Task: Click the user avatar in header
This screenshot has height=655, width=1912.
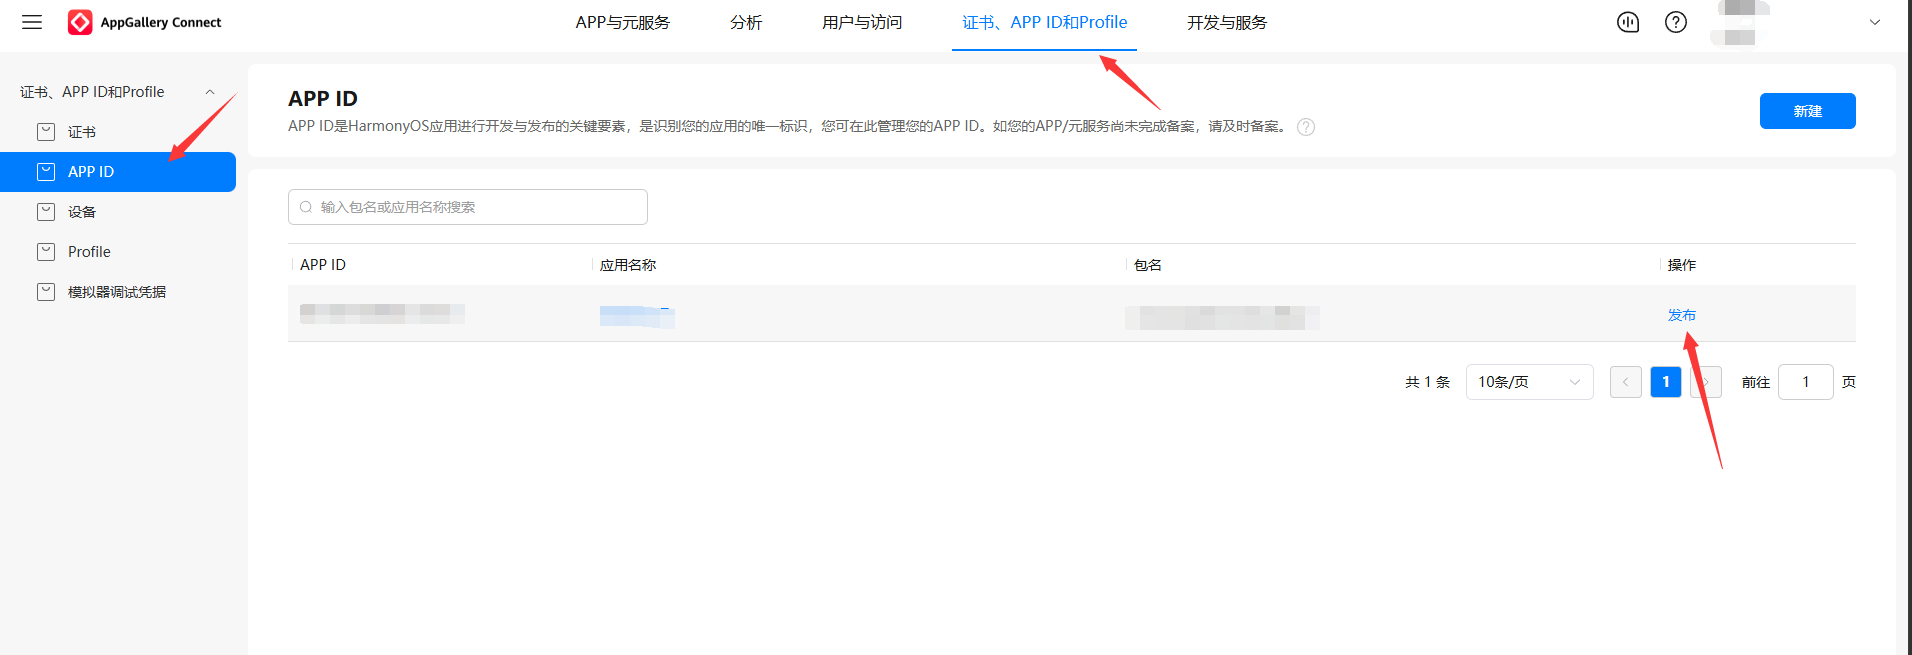Action: pyautogui.click(x=1740, y=22)
